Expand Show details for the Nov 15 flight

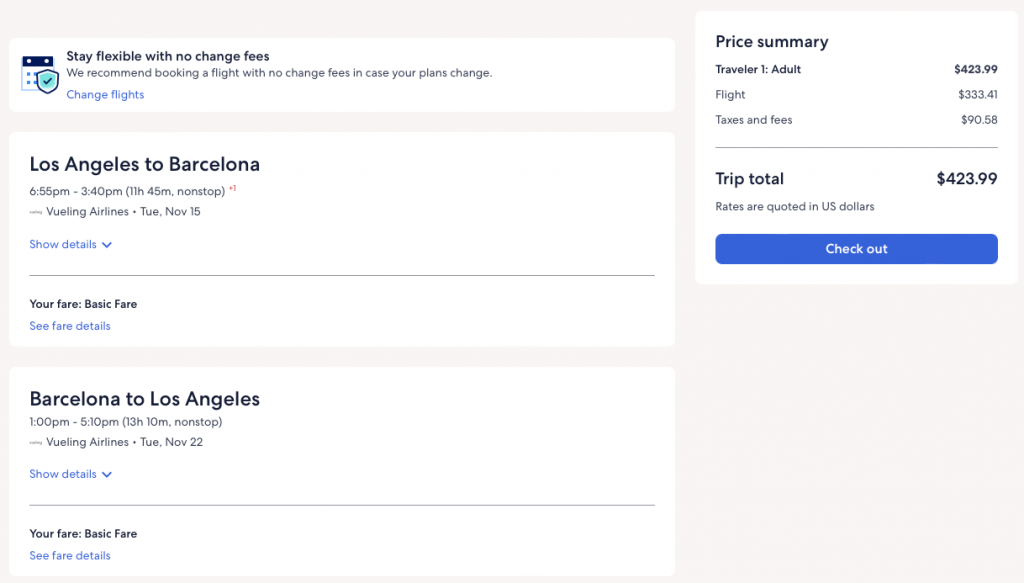(63, 245)
